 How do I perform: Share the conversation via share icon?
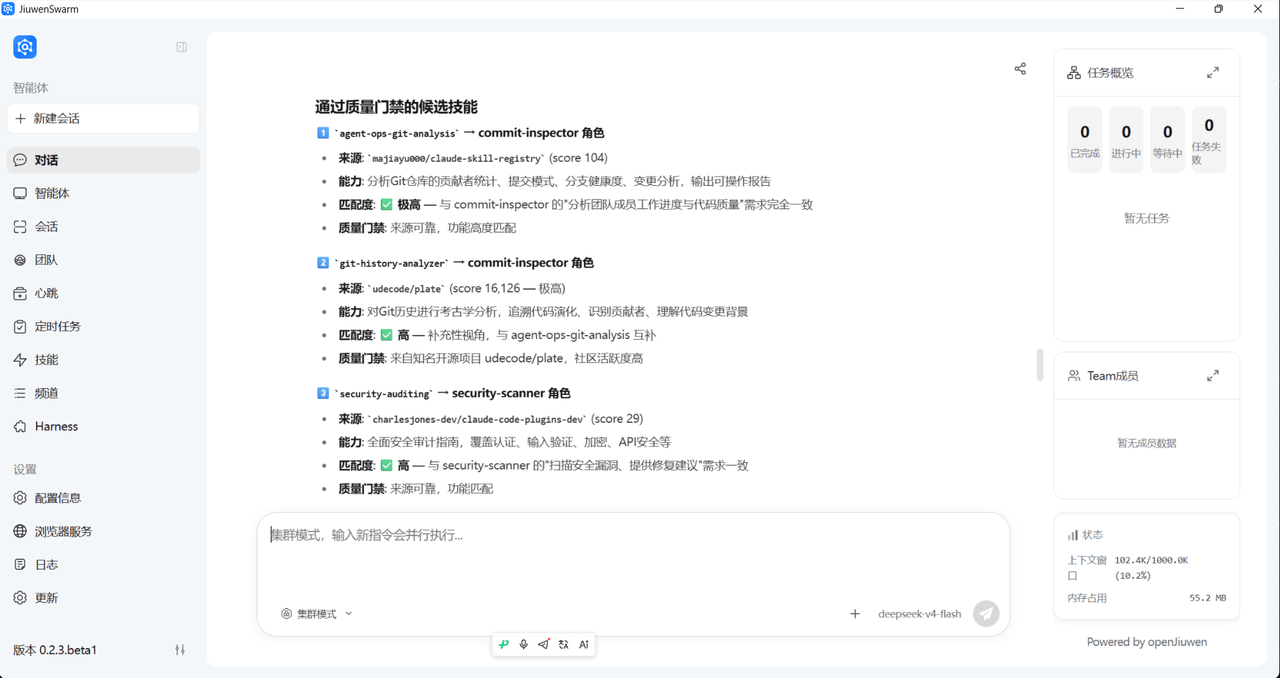click(x=1020, y=69)
